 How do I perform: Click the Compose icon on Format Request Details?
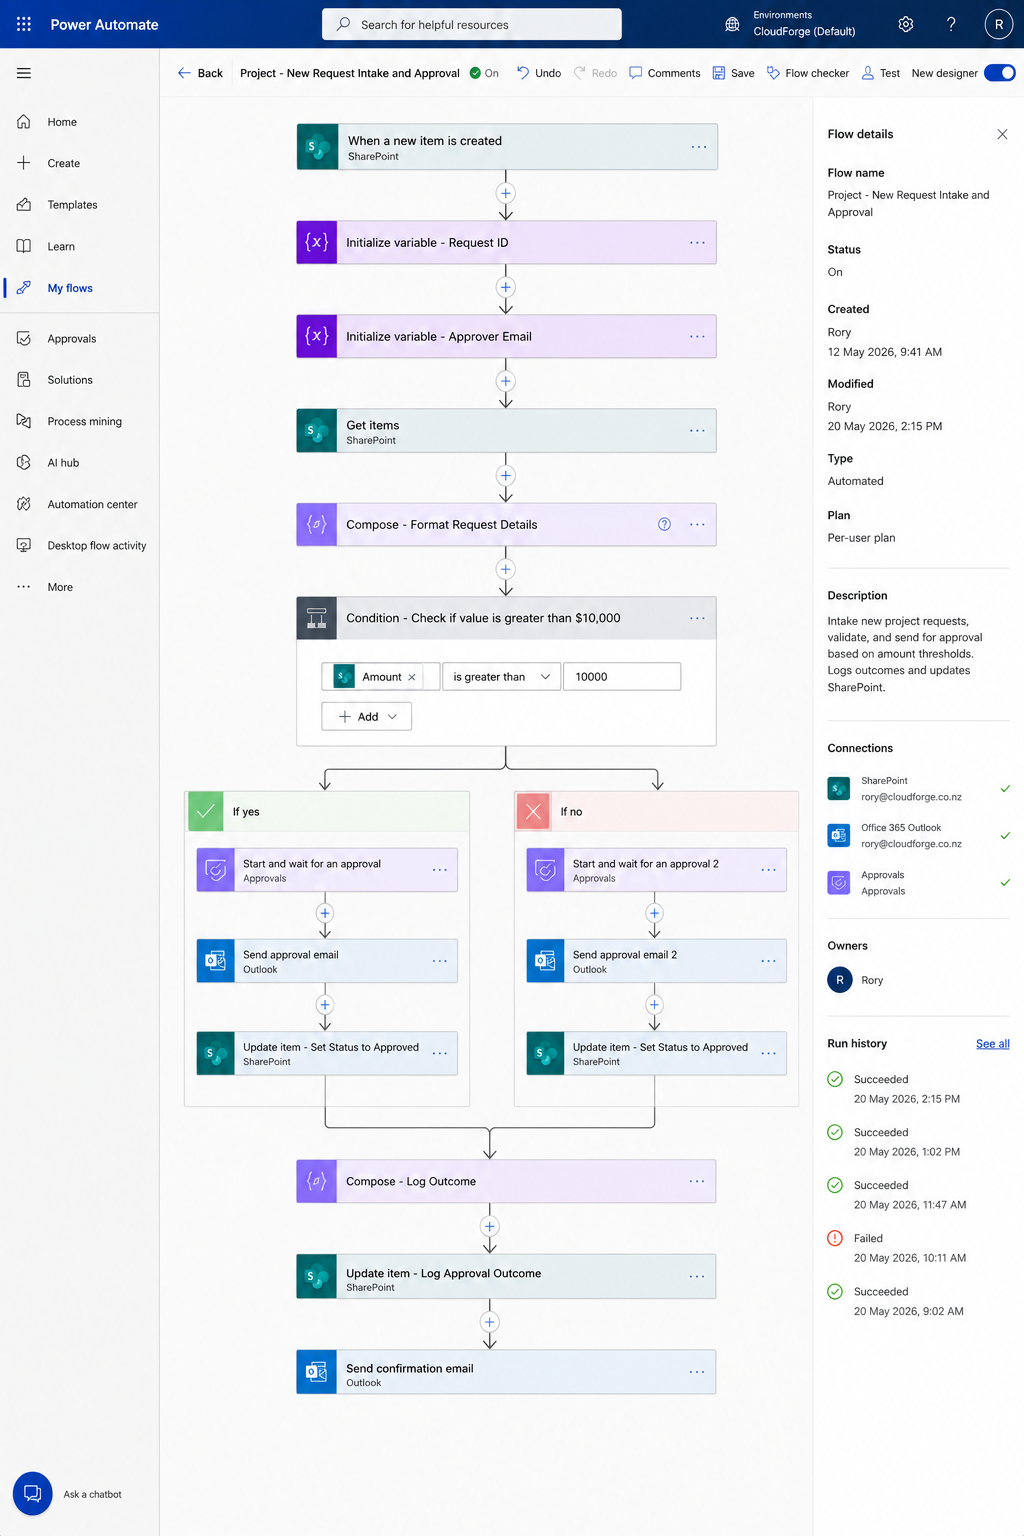[x=317, y=524]
